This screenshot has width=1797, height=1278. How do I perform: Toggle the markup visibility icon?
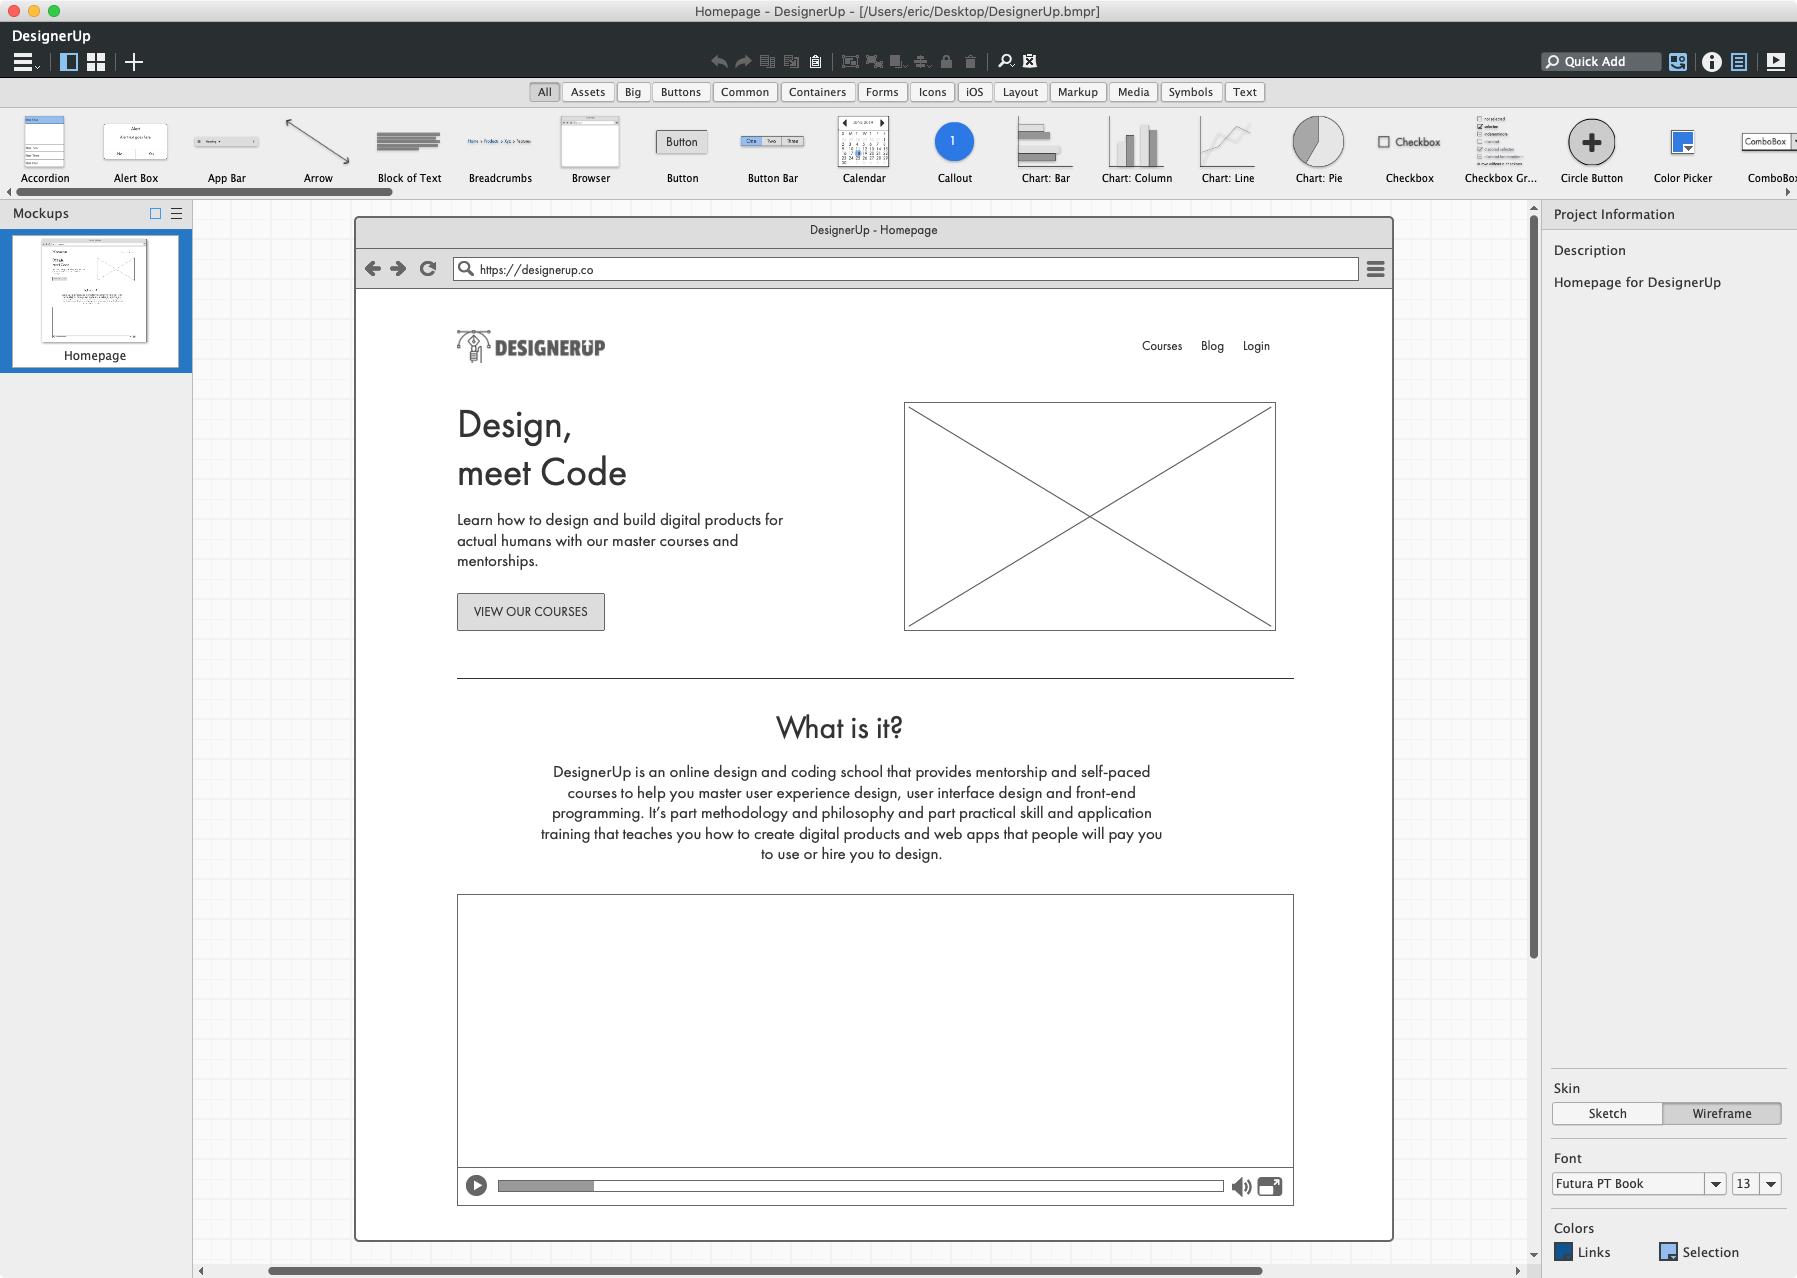(1030, 62)
